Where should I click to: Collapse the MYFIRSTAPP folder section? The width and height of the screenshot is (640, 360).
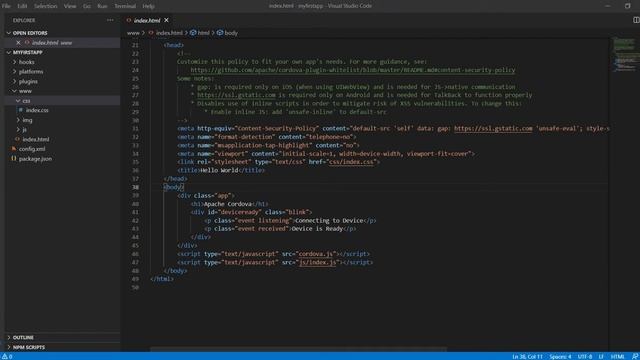9,52
